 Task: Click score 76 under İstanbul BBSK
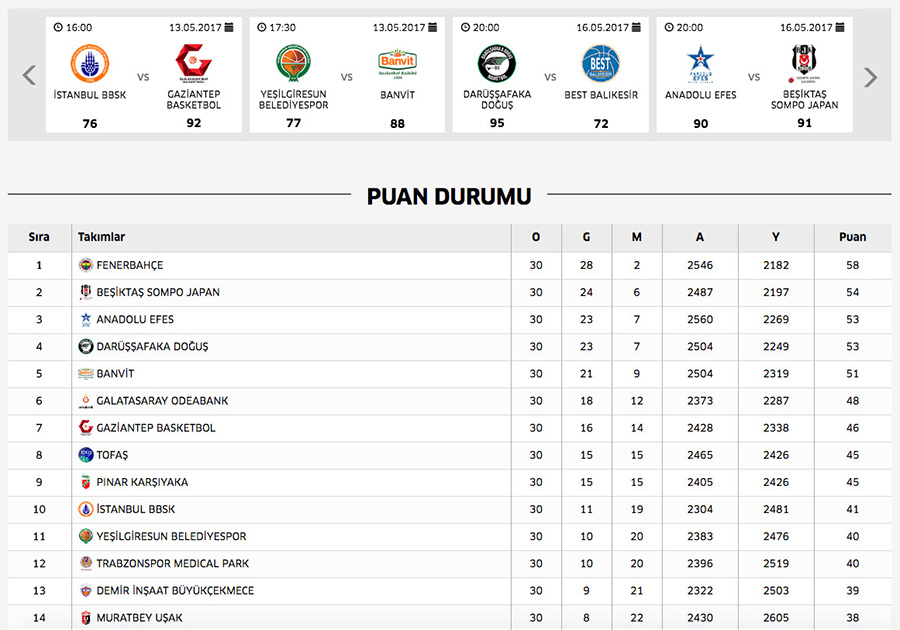[90, 123]
